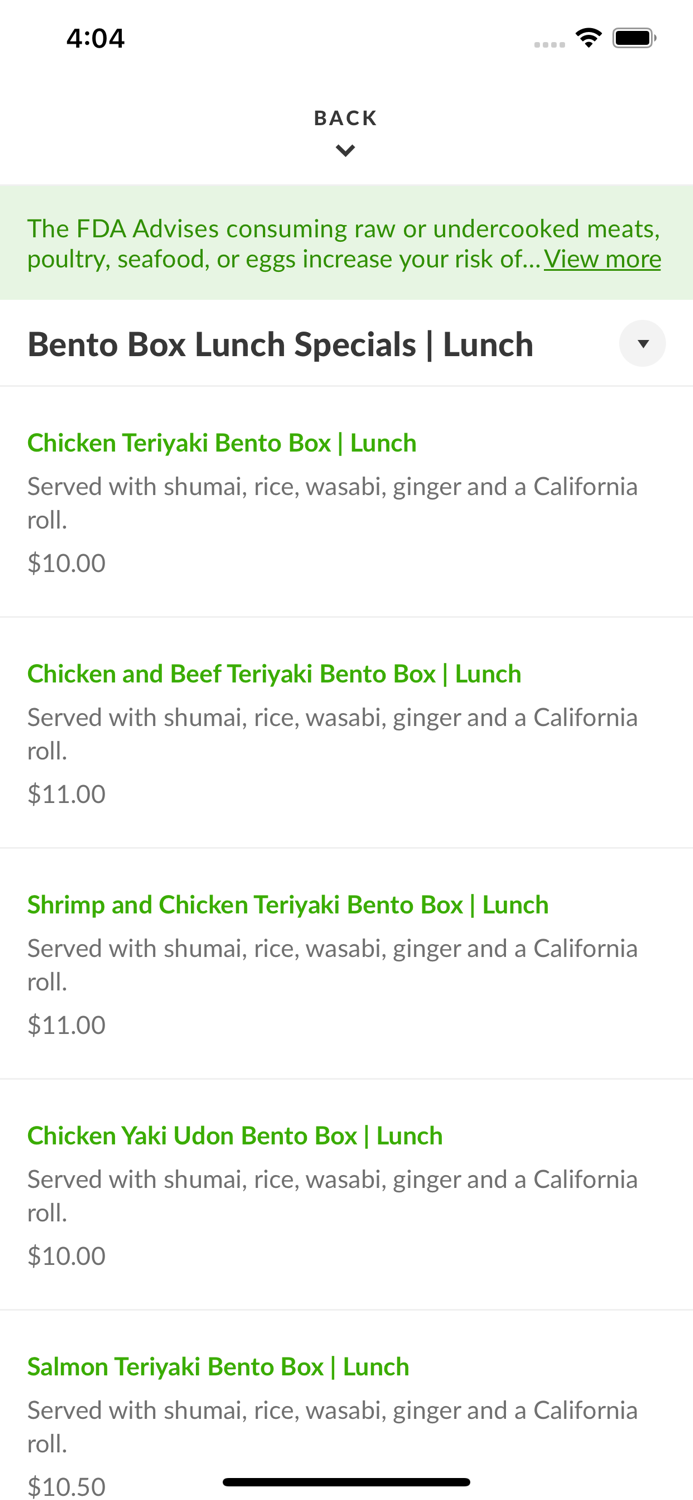Image resolution: width=693 pixels, height=1500 pixels.
Task: Tap the battery icon
Action: pos(634,36)
